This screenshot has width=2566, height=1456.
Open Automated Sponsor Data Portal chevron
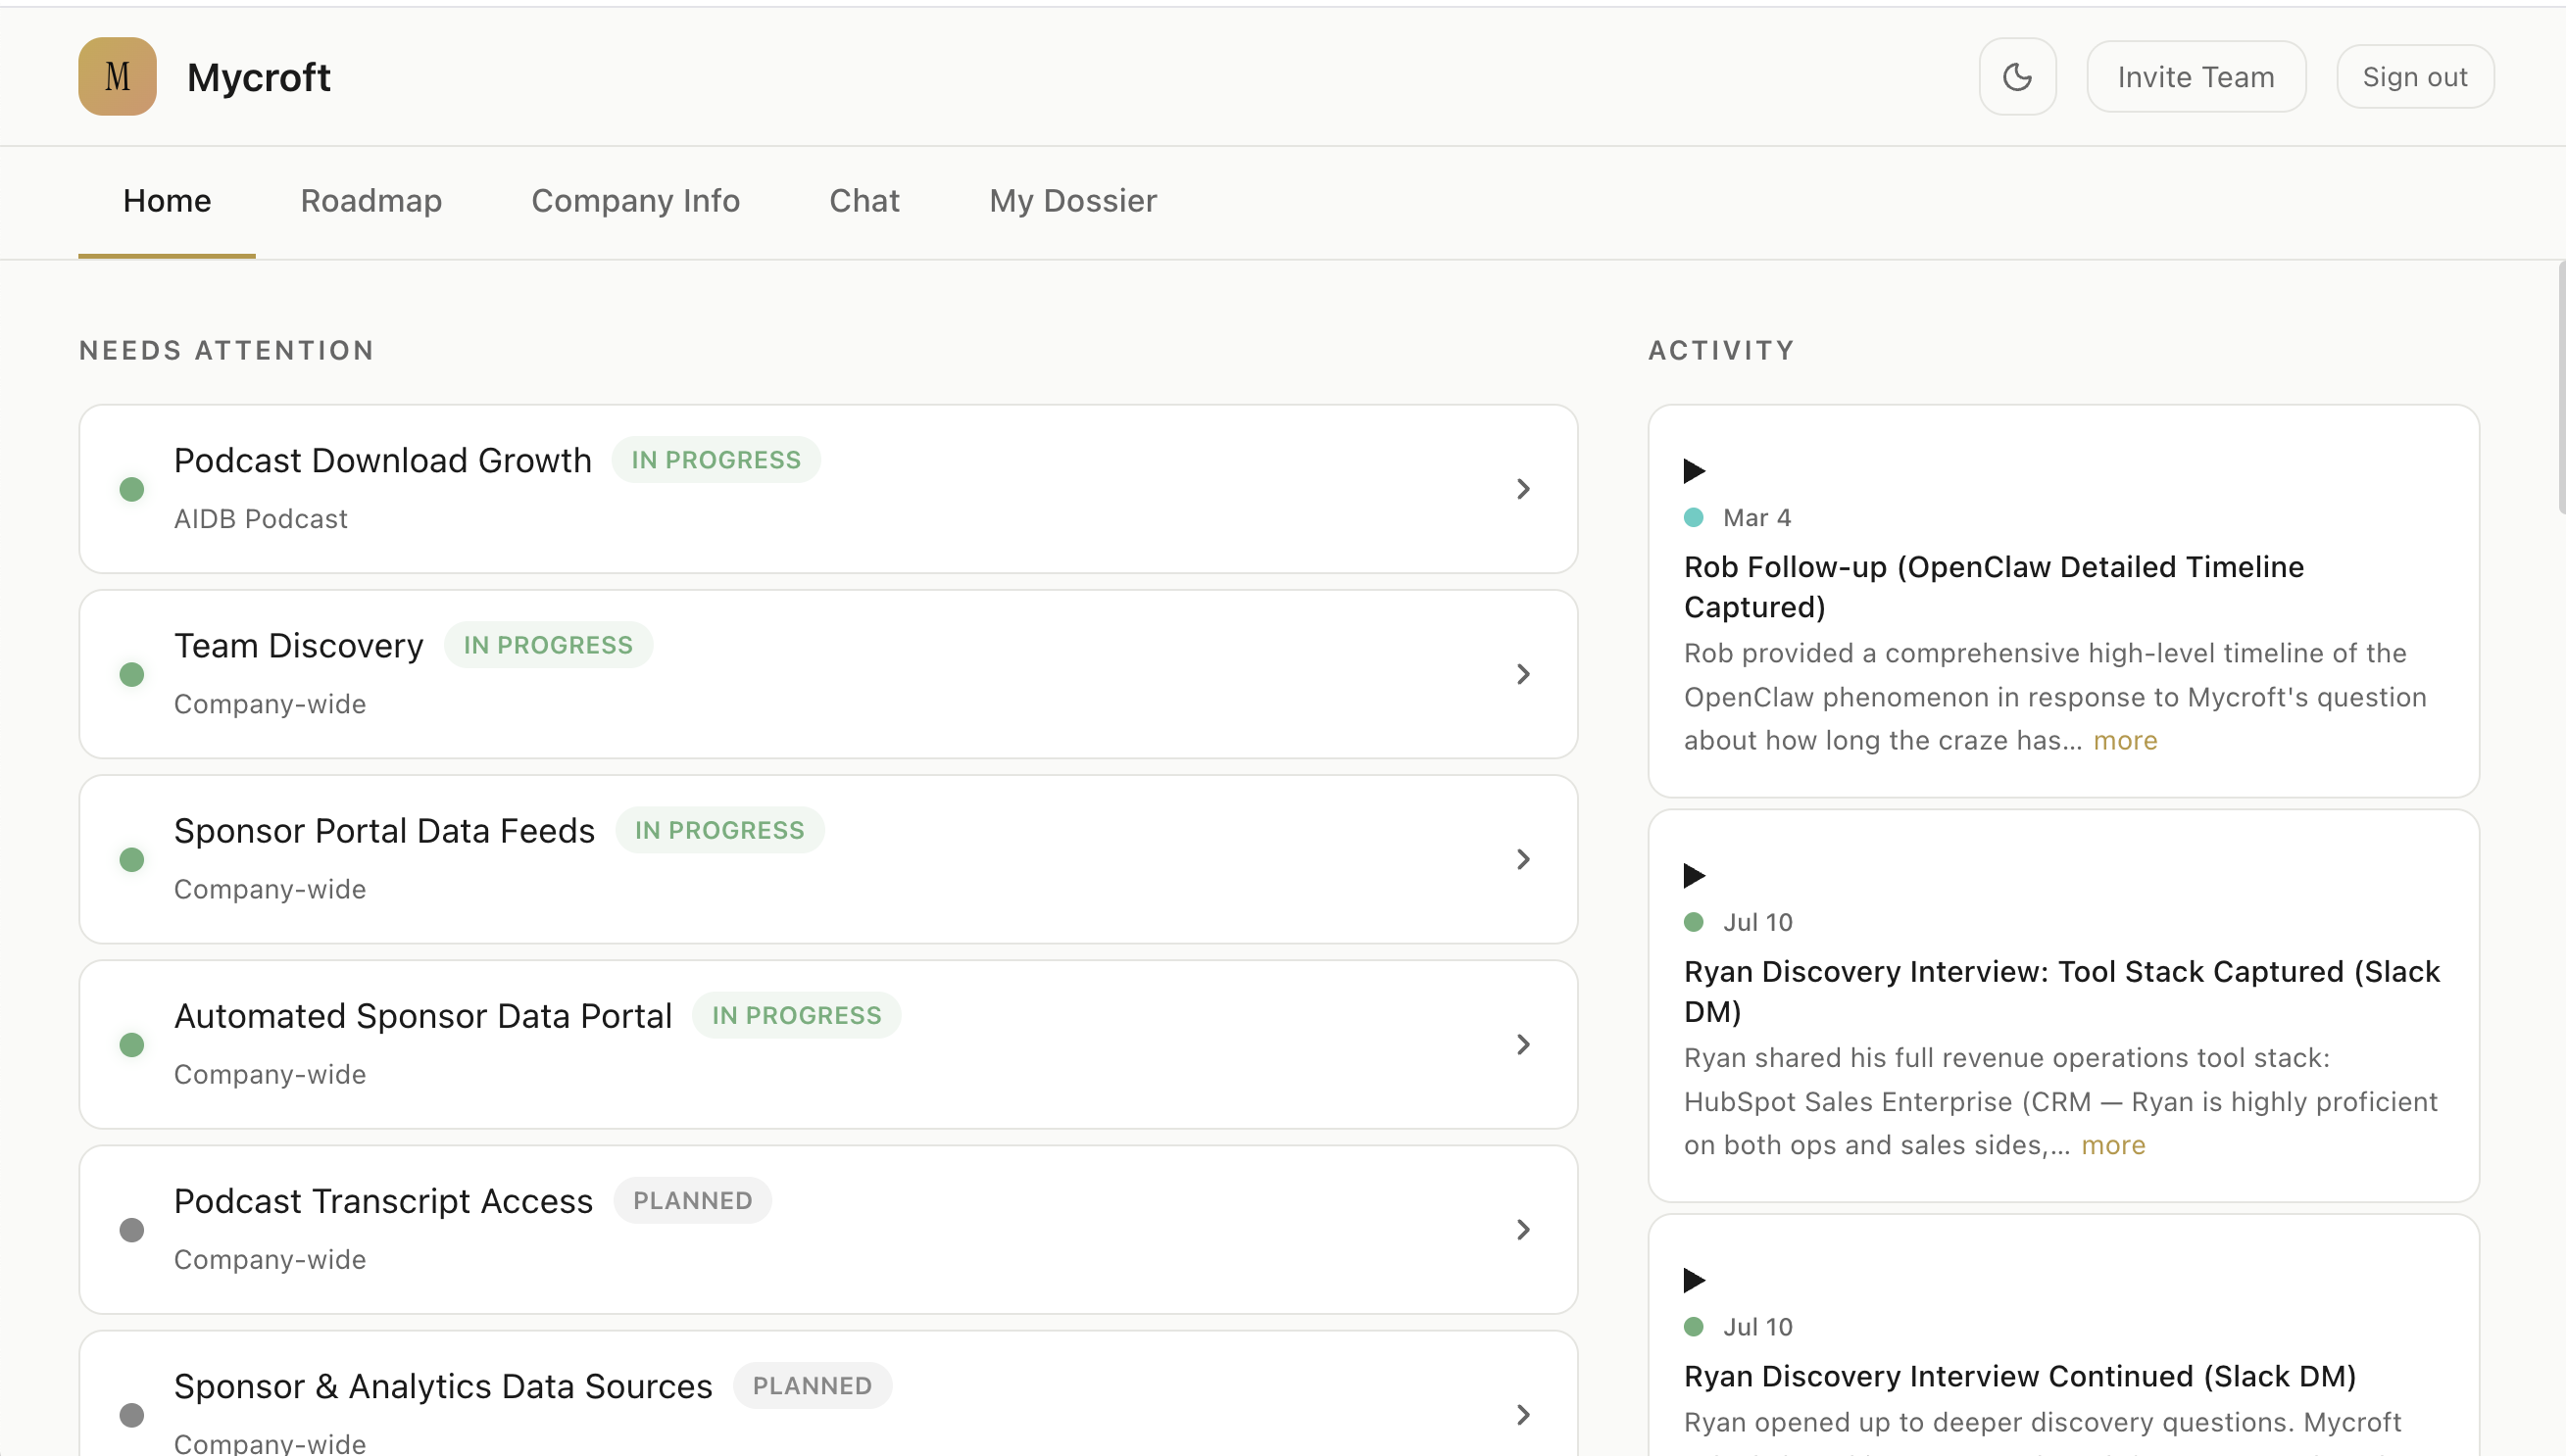click(1522, 1044)
